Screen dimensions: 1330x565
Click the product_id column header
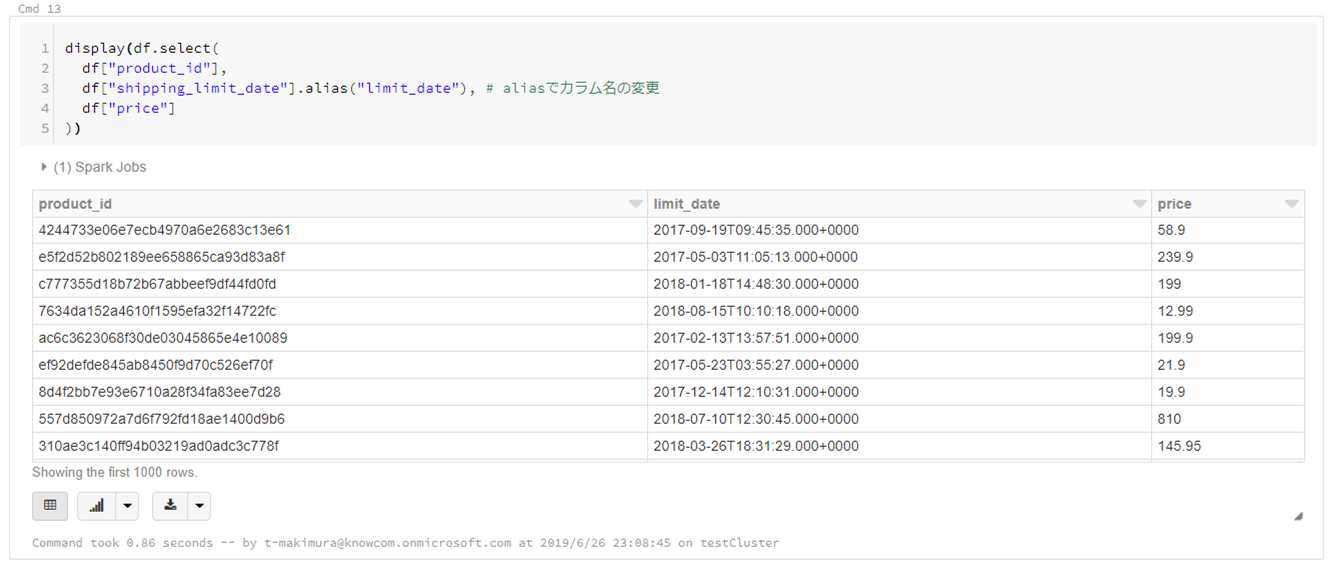click(76, 204)
